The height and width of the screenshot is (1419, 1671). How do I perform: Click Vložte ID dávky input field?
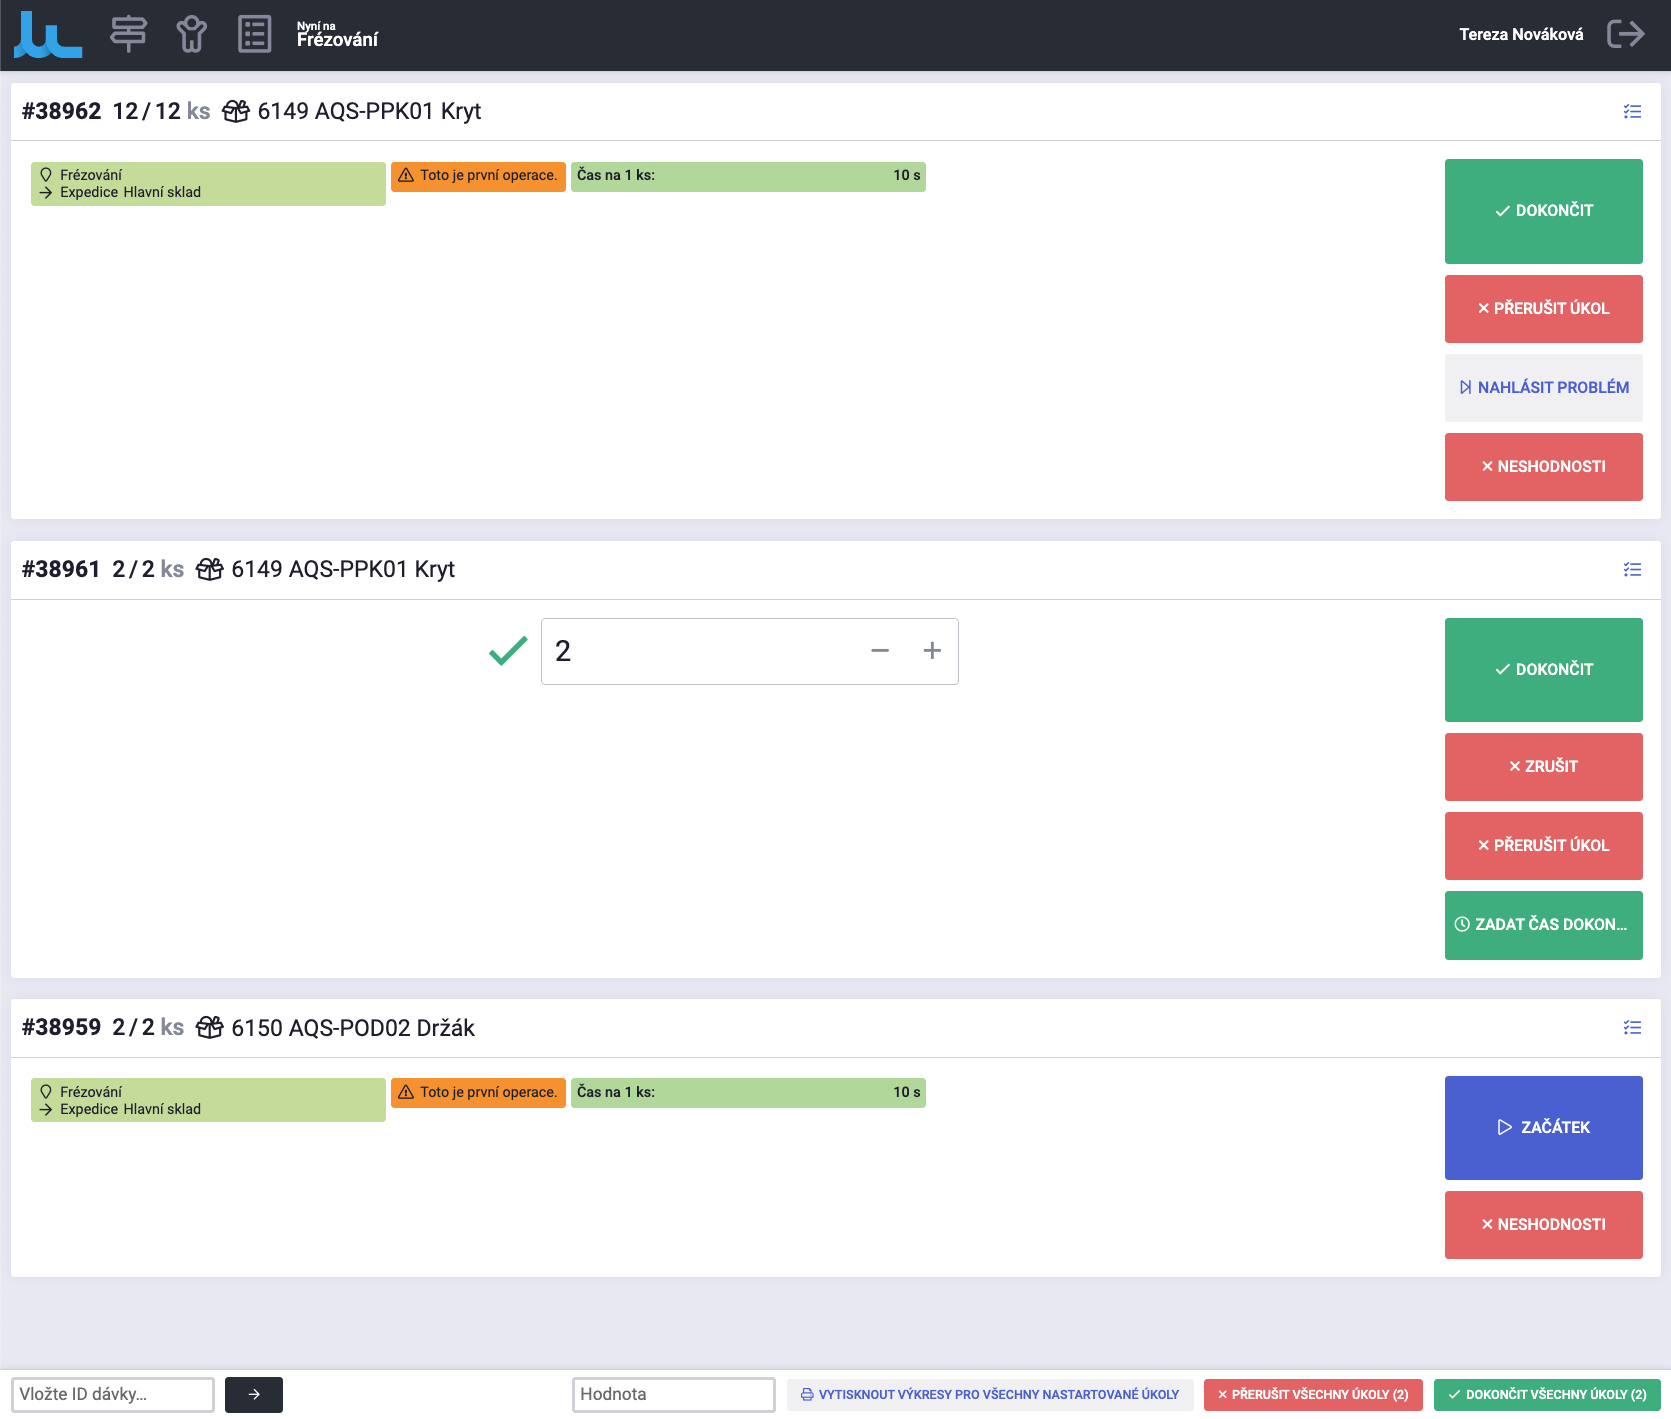[113, 1395]
